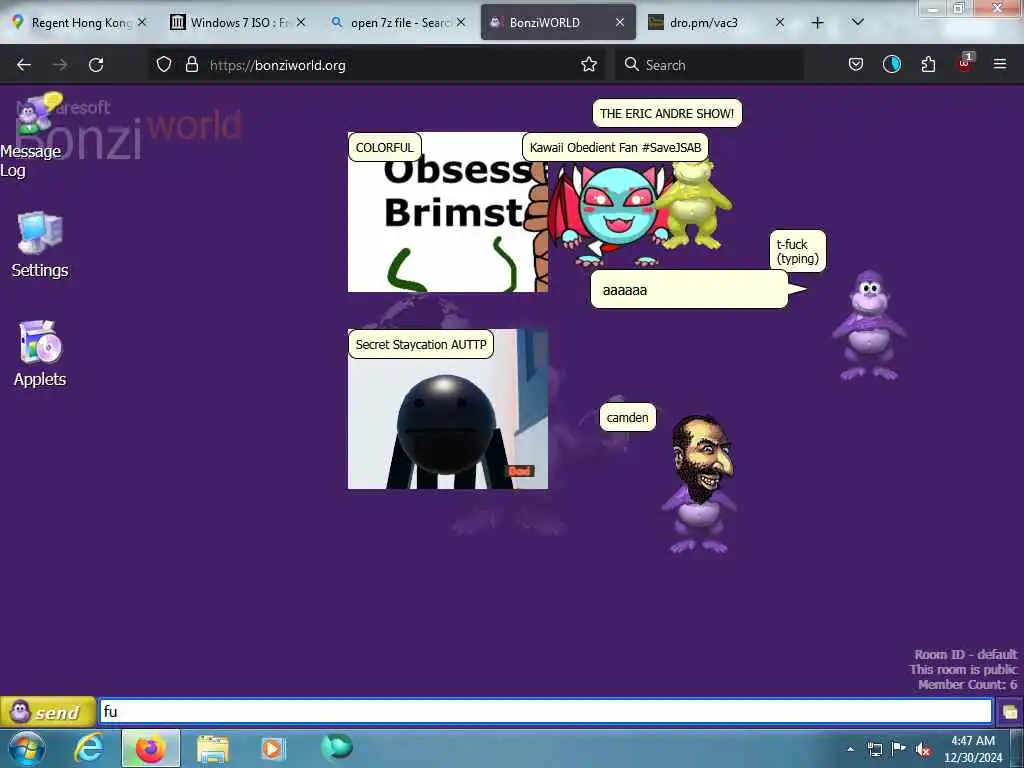
Task: Click the Secret Staycation AUTTP label
Action: tap(421, 344)
